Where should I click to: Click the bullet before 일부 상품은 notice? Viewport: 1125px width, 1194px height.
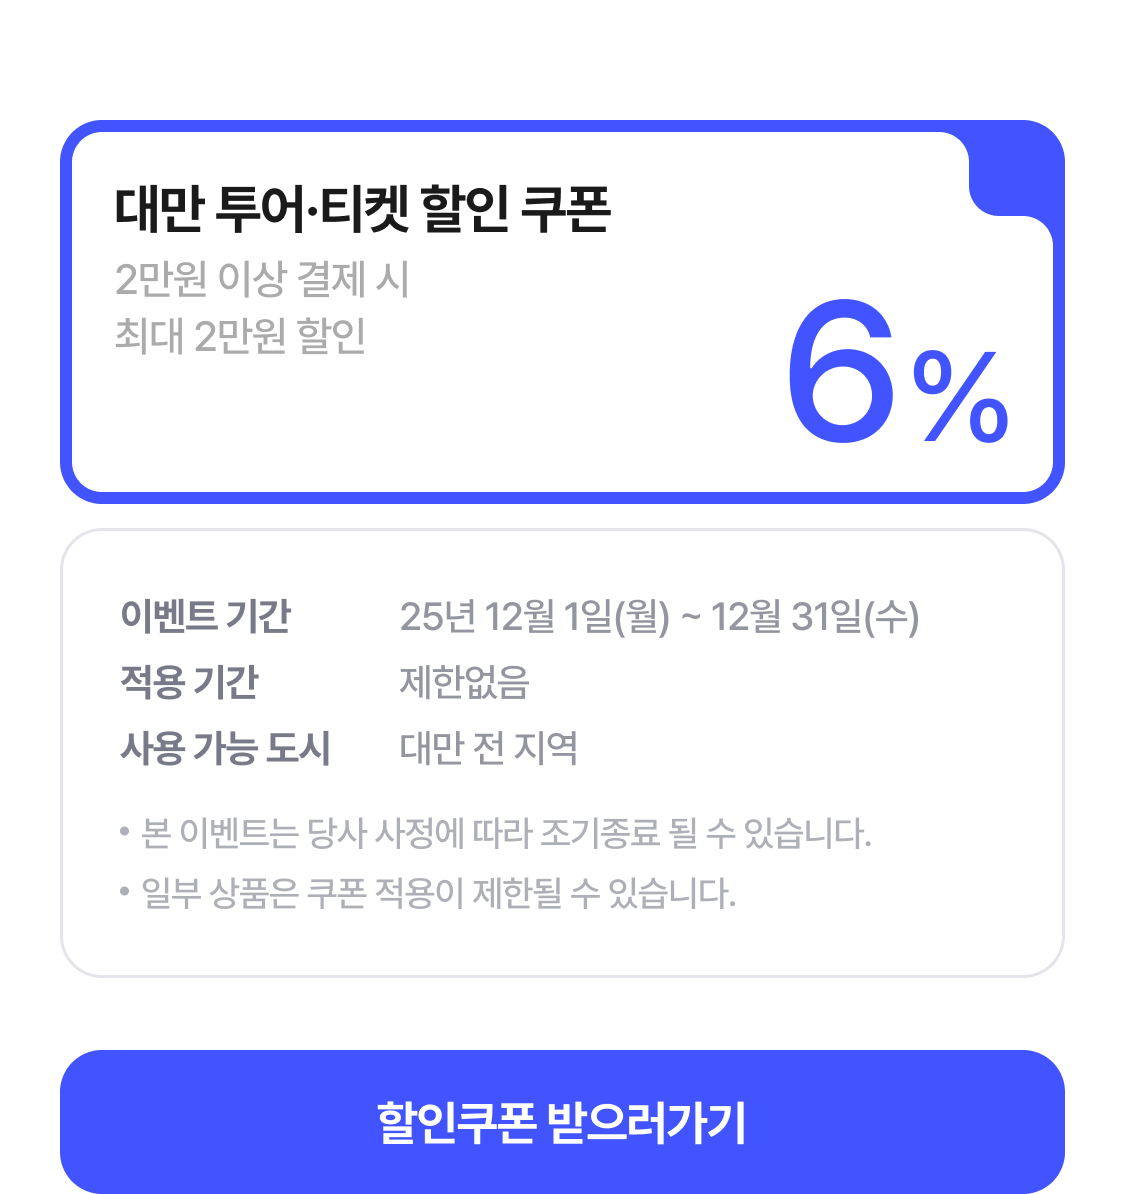(x=125, y=891)
